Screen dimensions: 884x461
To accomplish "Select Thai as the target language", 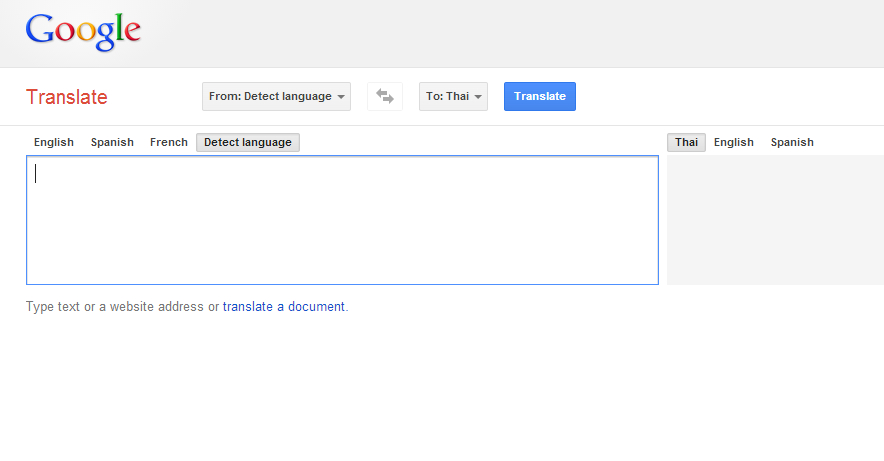I will (x=686, y=142).
